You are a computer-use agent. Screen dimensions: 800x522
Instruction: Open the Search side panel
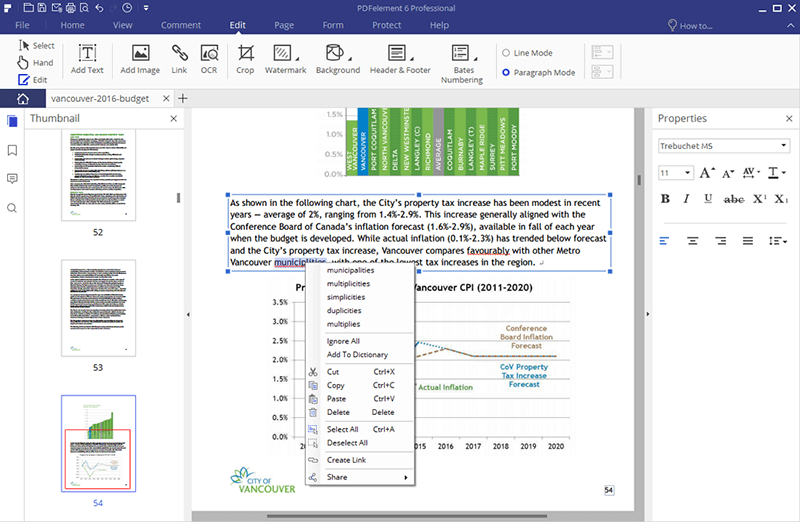12,208
